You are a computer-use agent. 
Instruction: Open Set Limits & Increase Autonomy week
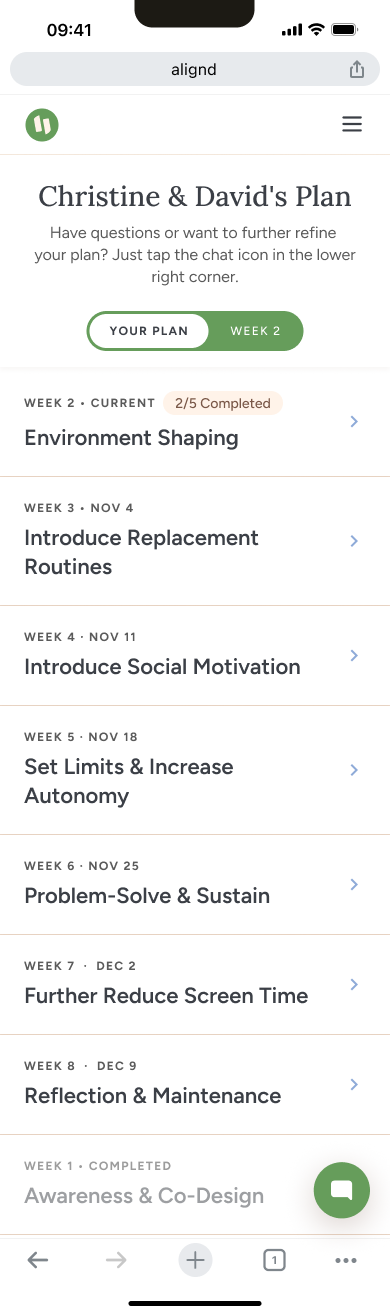click(x=195, y=770)
